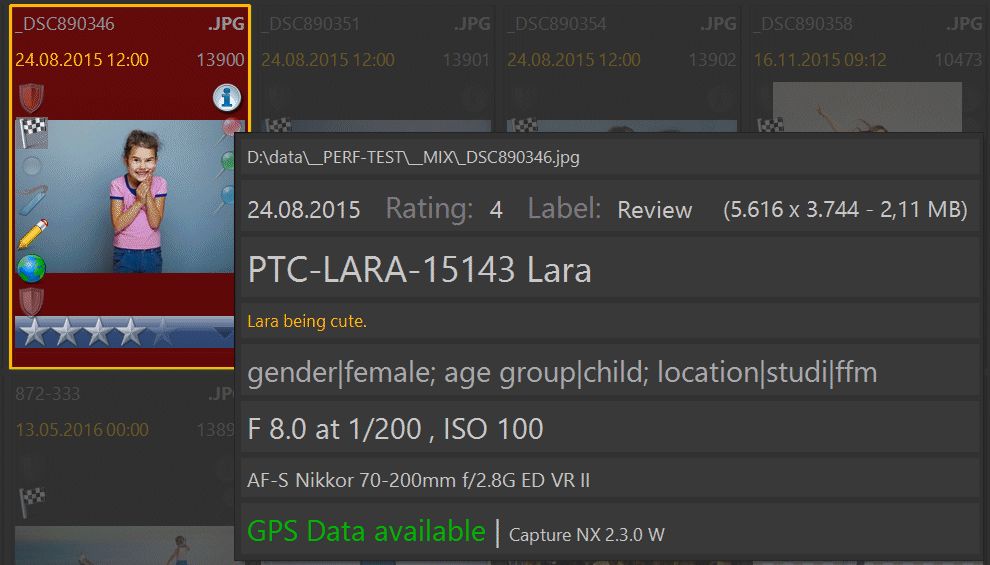Click the .JPG extension label on _DSC890346
The height and width of the screenshot is (565, 990).
point(226,24)
